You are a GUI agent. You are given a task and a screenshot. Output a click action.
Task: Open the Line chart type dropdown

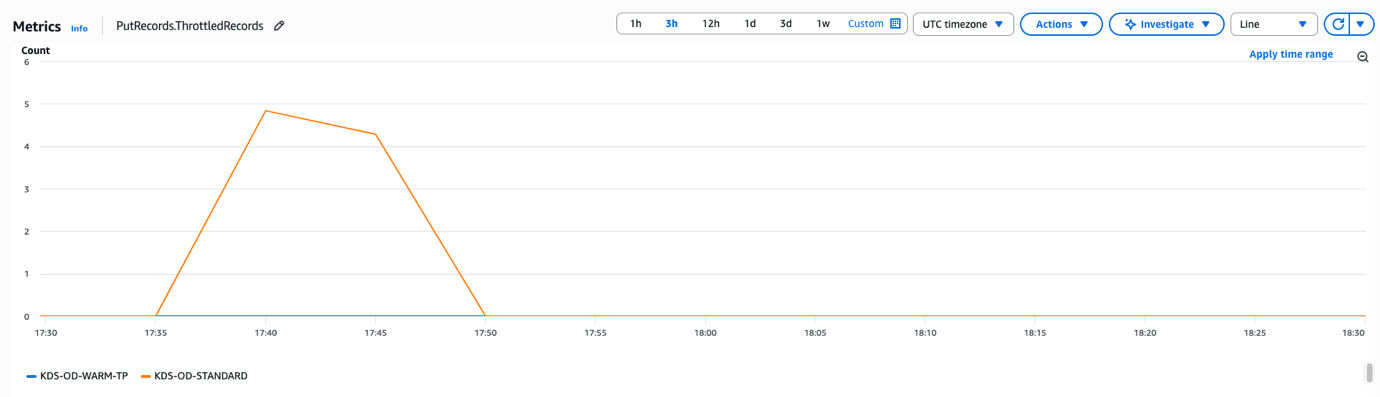(1274, 24)
